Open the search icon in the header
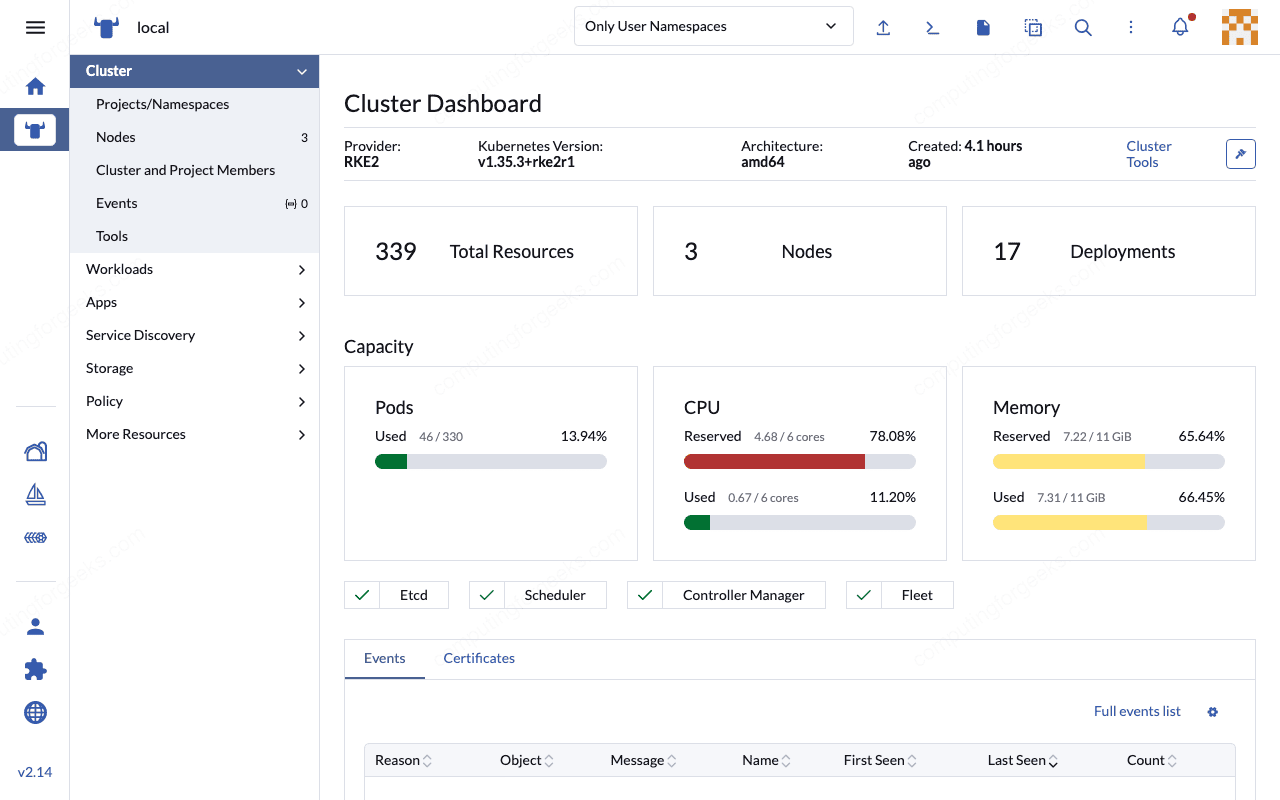 tap(1083, 27)
